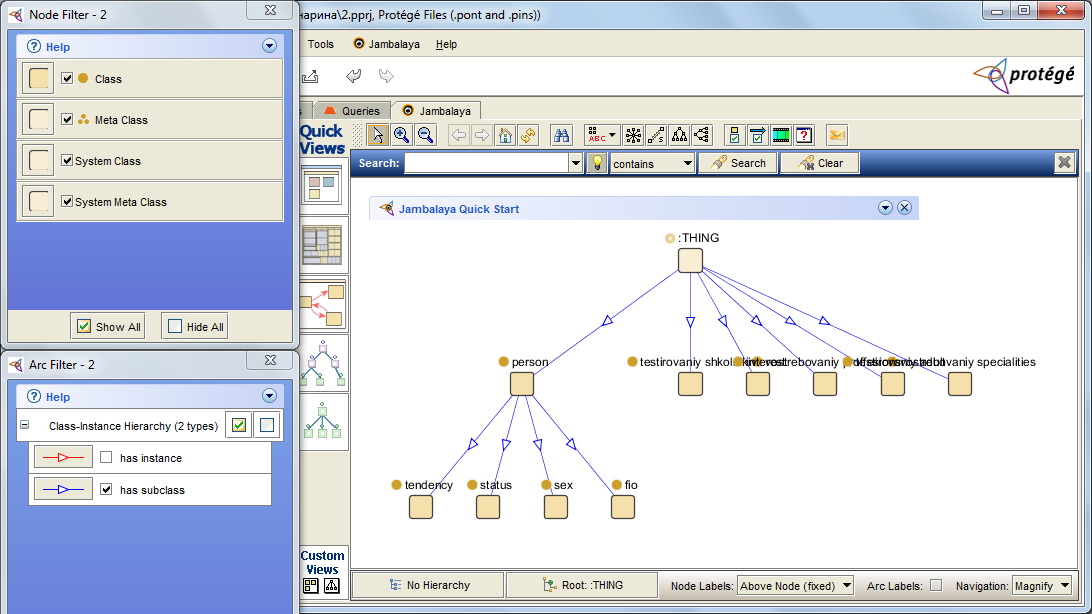Screen dimensions: 1092x614
Task: Open the Tools menu
Action: coord(320,44)
